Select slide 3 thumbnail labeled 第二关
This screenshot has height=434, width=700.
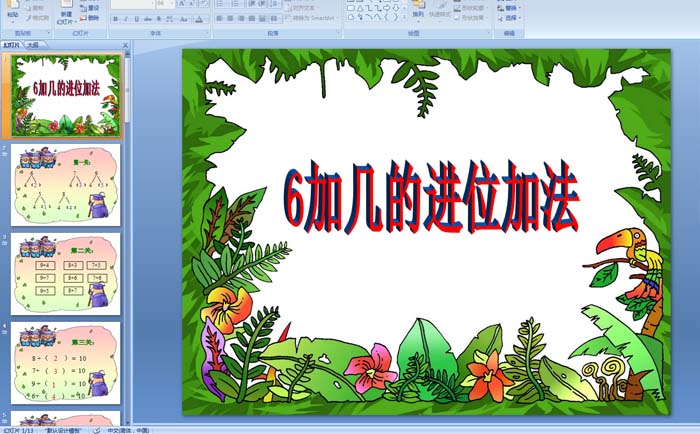coord(66,273)
